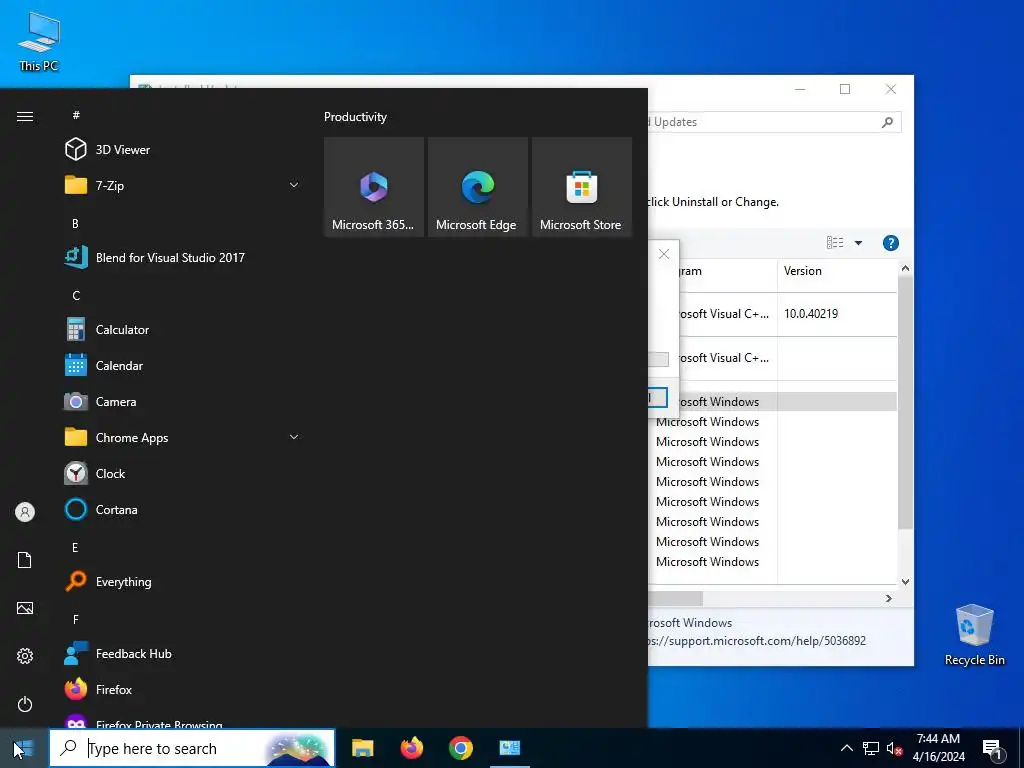1024x768 pixels.
Task: Jump to the # letter header
Action: click(76, 115)
